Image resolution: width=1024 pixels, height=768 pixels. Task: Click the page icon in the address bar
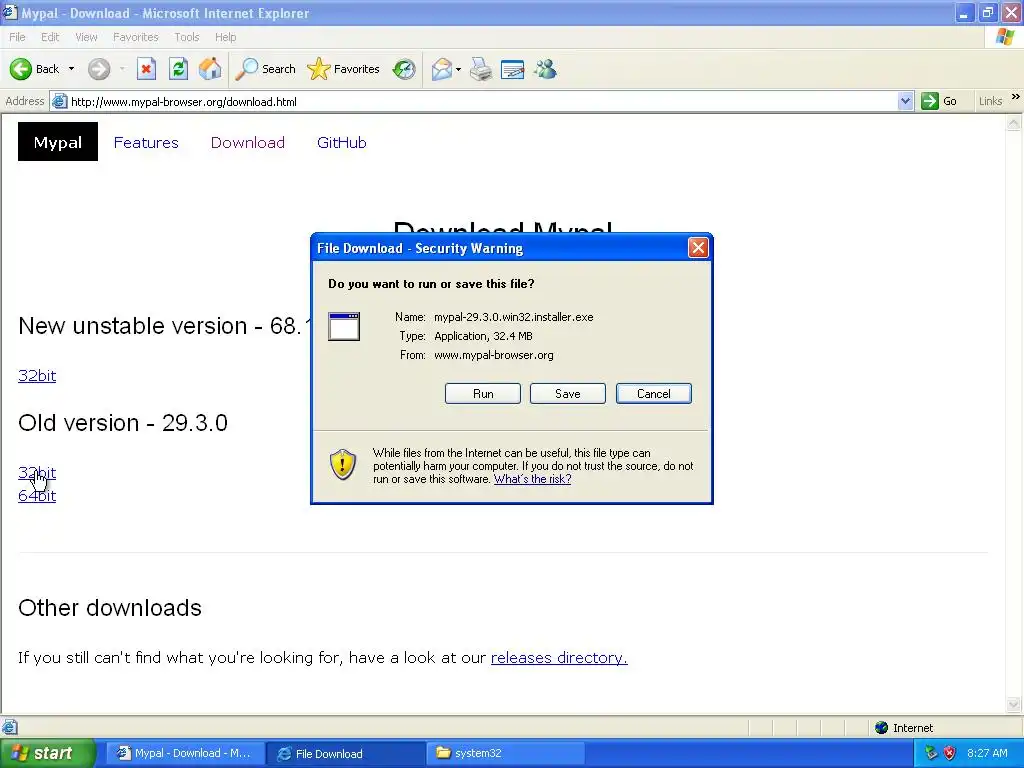pyautogui.click(x=59, y=101)
